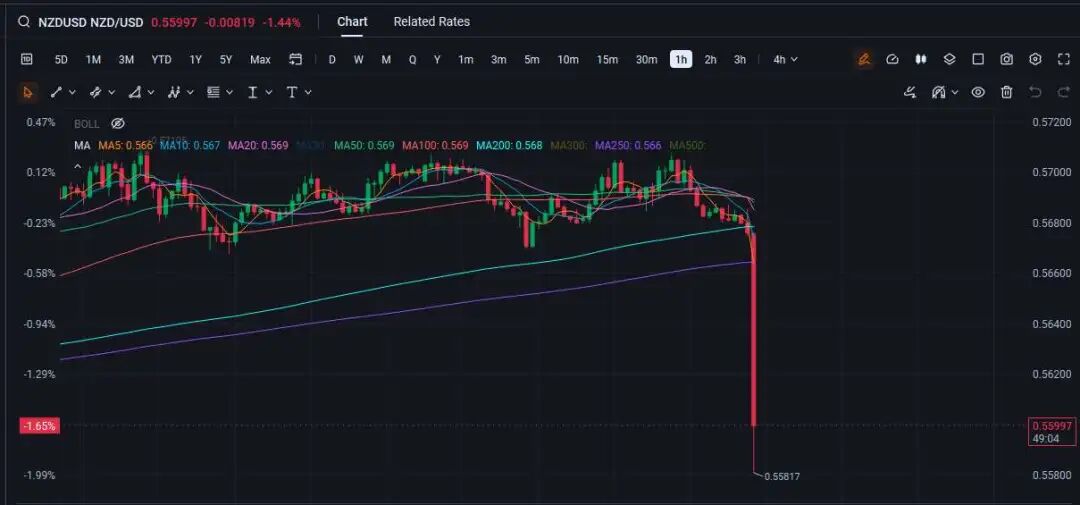Select the D daily interval

click(332, 59)
